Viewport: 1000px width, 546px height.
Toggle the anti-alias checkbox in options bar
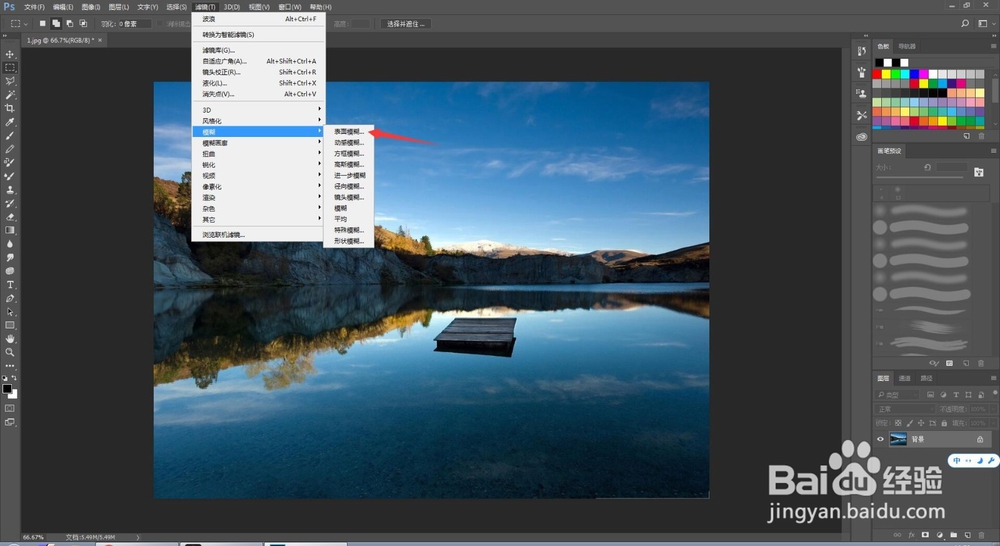click(160, 24)
